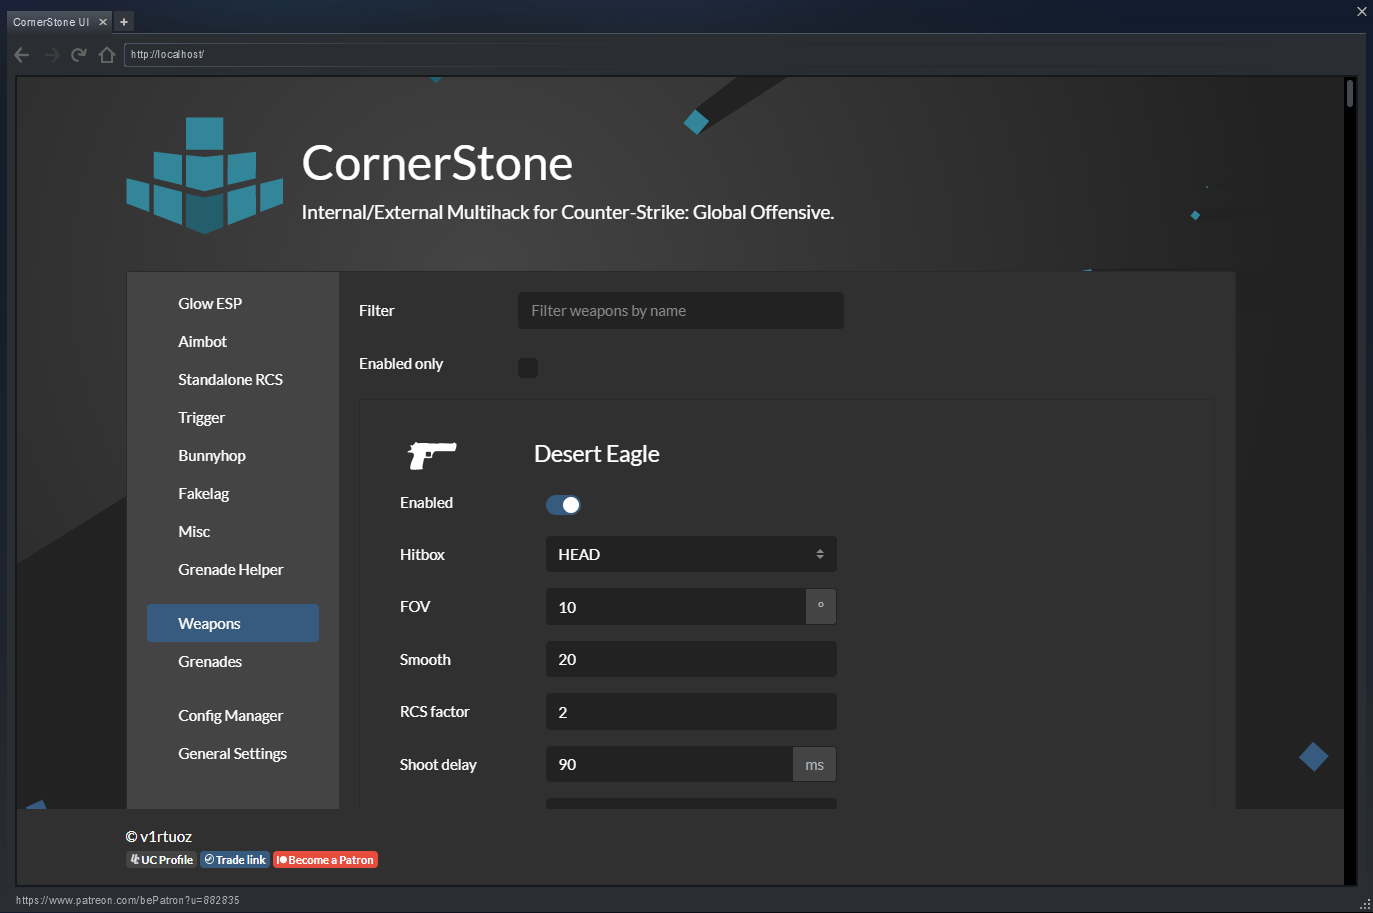Image resolution: width=1373 pixels, height=913 pixels.
Task: Click the page's vertical scrollbar thumb
Action: pos(1350,94)
